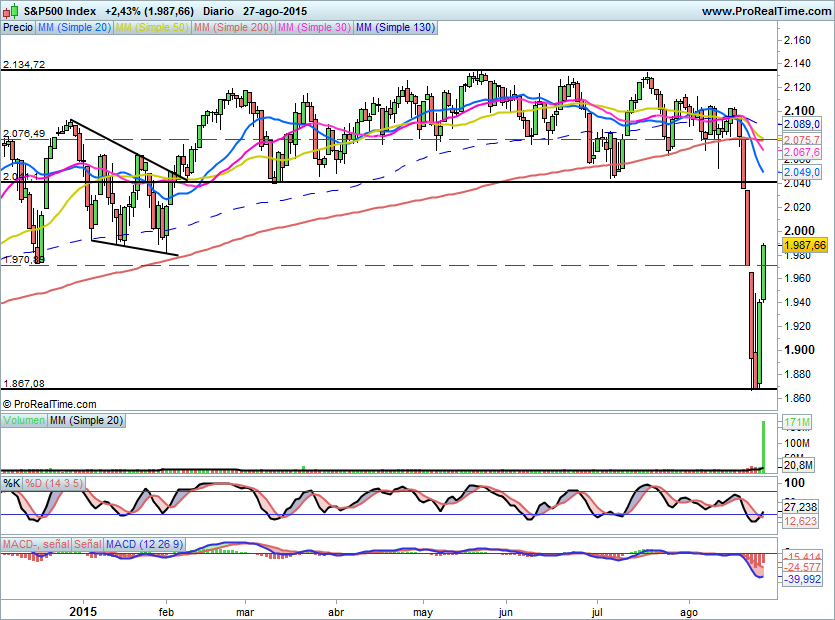The width and height of the screenshot is (835, 620).
Task: Click the 27,238 stochastic value tag
Action: pos(800,507)
